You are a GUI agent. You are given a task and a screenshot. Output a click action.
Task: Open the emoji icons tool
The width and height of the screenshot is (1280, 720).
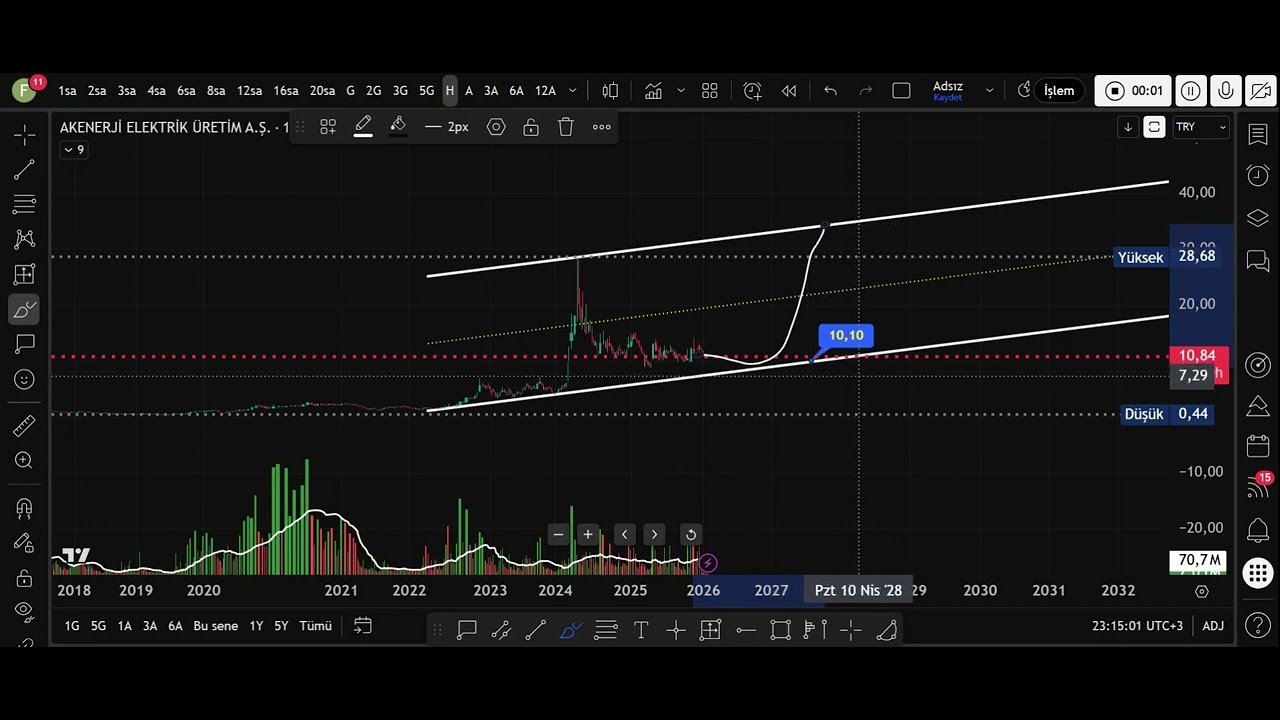click(24, 379)
